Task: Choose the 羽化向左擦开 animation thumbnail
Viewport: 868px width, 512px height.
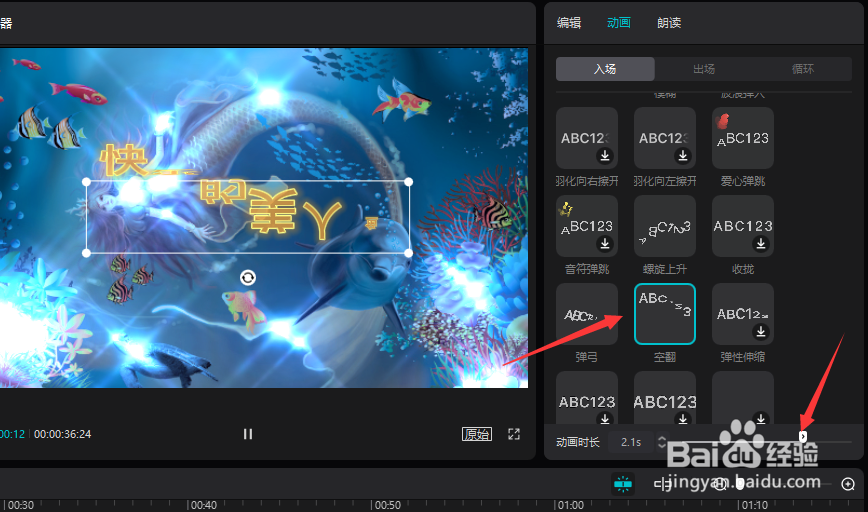Action: 665,138
